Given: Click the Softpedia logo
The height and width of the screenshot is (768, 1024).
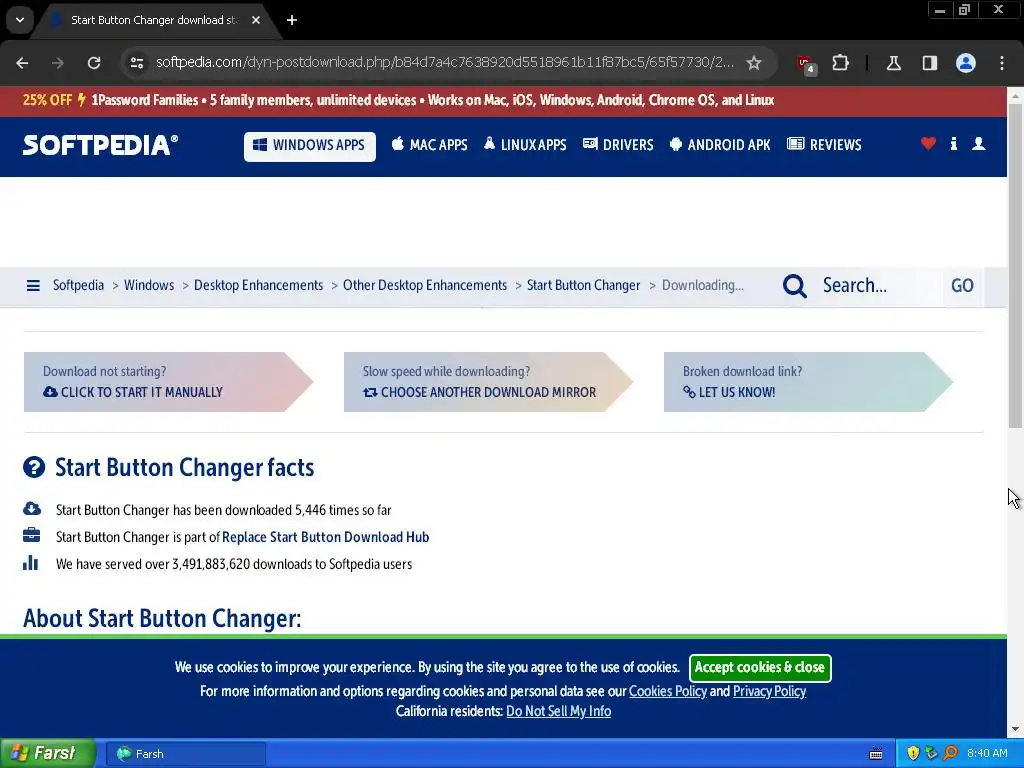Looking at the screenshot, I should [101, 145].
